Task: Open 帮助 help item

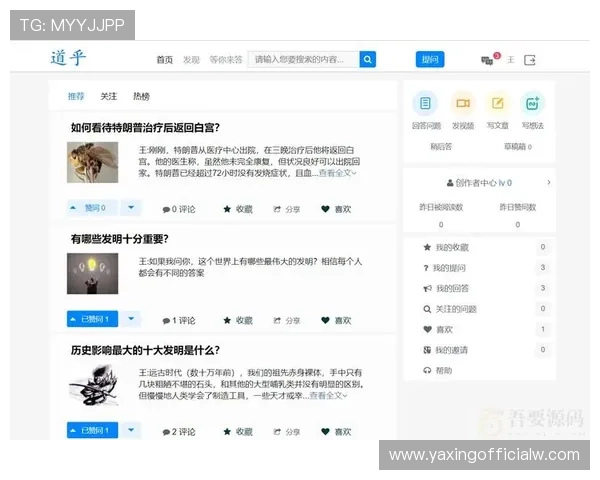Action: pyautogui.click(x=438, y=371)
